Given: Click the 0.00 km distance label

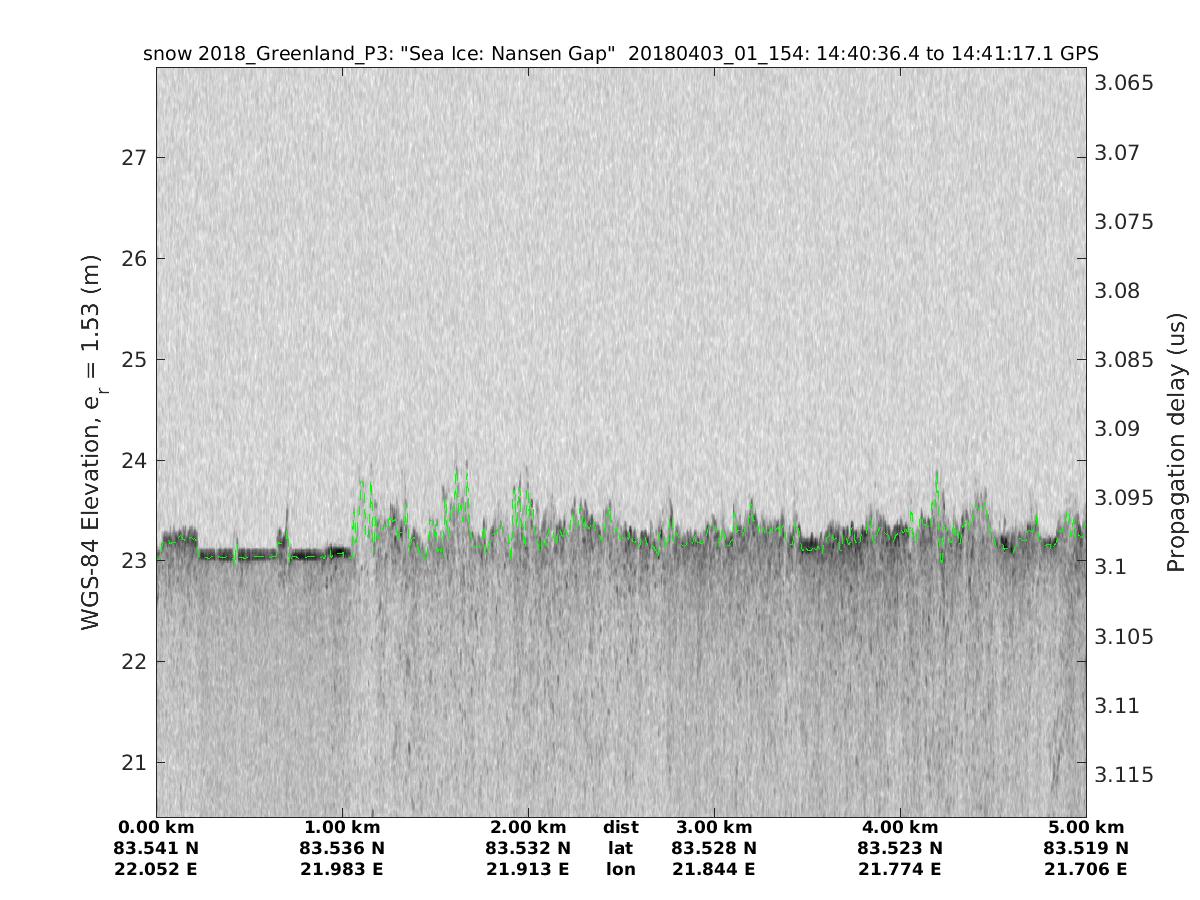Looking at the screenshot, I should pos(156,828).
